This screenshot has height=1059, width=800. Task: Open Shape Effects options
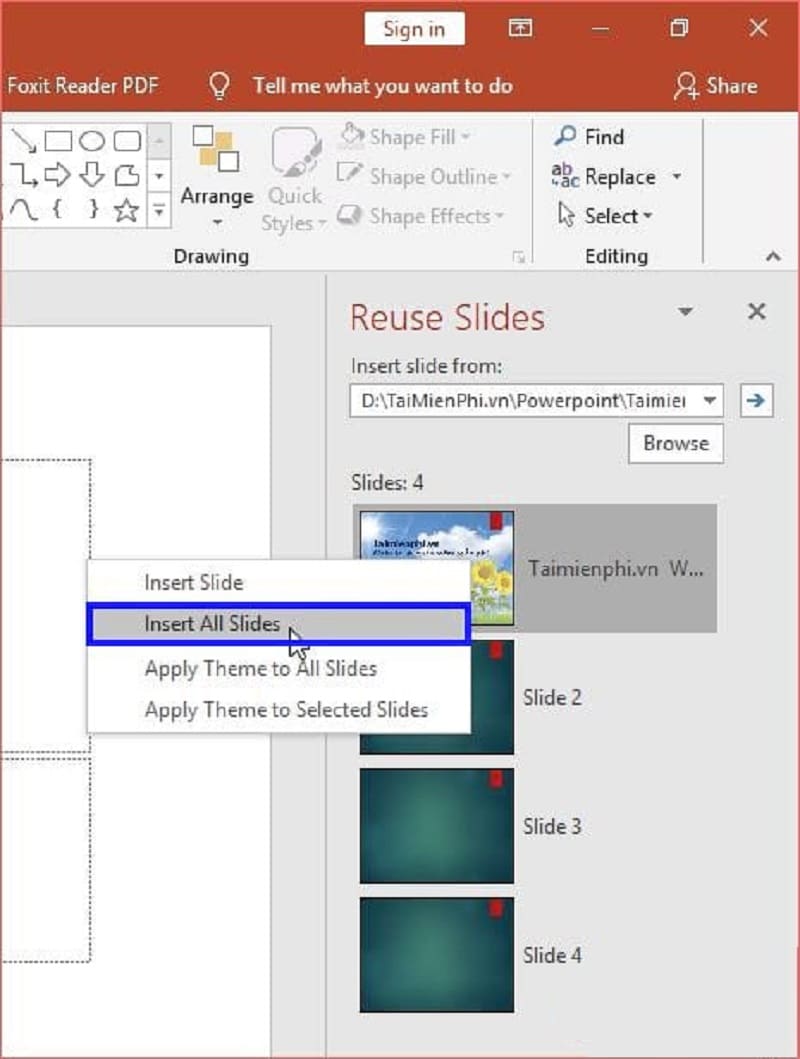(420, 216)
